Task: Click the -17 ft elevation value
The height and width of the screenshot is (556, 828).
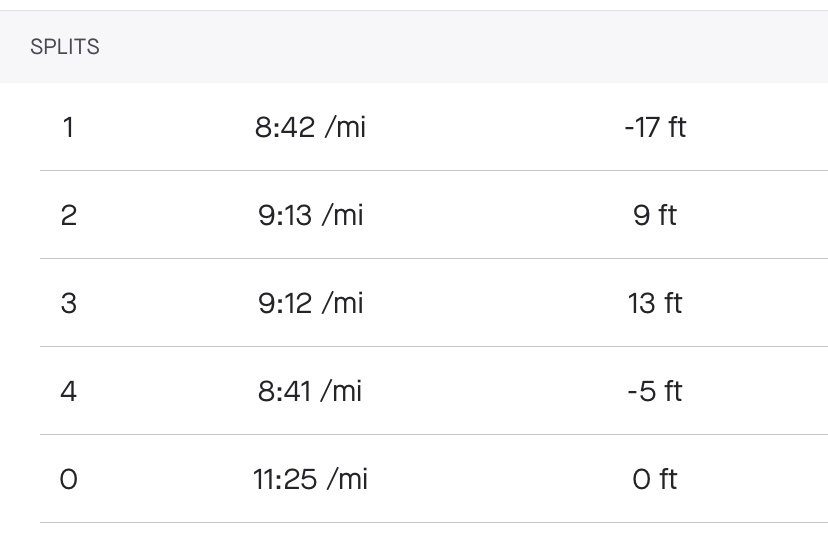Action: pos(655,127)
